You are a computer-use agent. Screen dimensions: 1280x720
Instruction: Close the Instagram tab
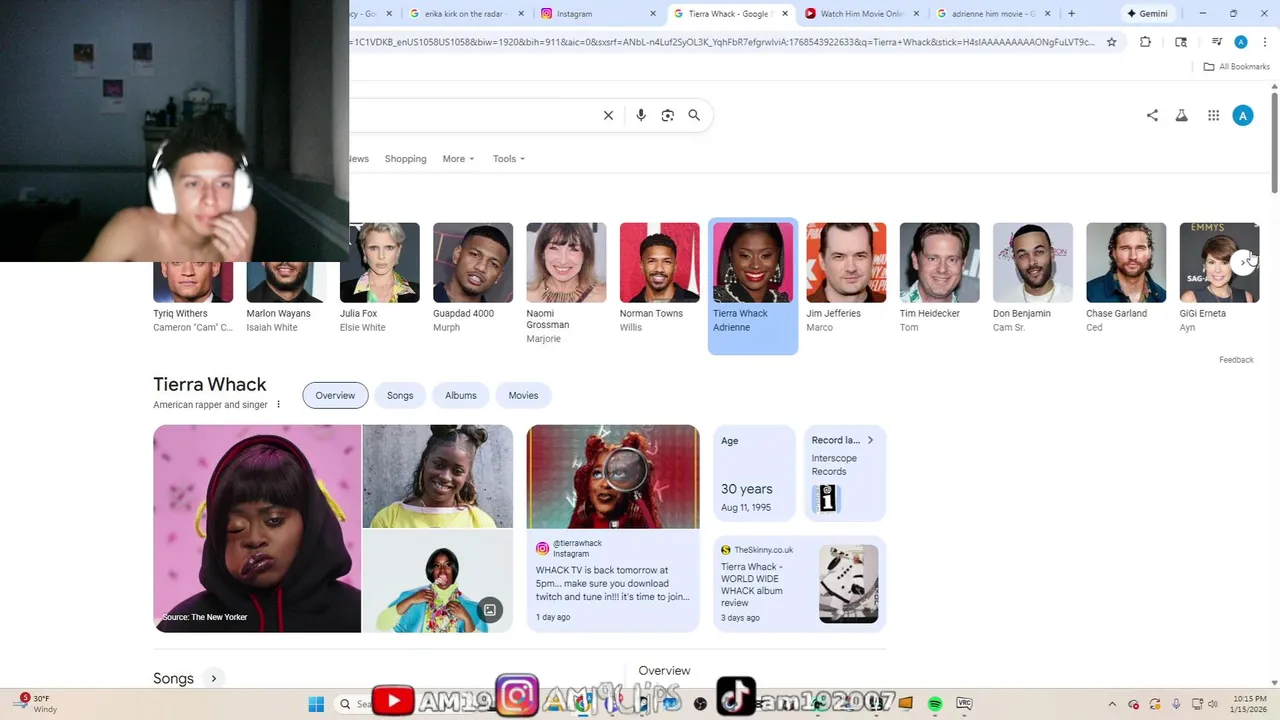(654, 14)
